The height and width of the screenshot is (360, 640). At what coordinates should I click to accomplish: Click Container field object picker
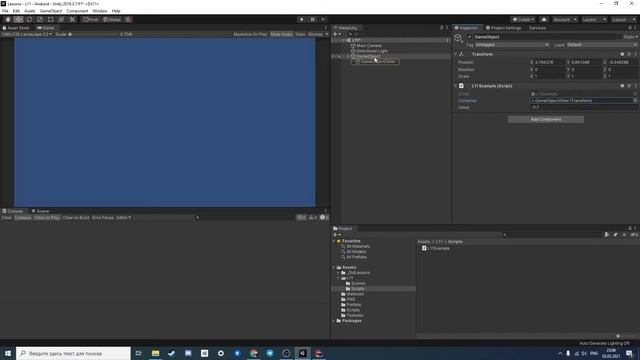635,100
